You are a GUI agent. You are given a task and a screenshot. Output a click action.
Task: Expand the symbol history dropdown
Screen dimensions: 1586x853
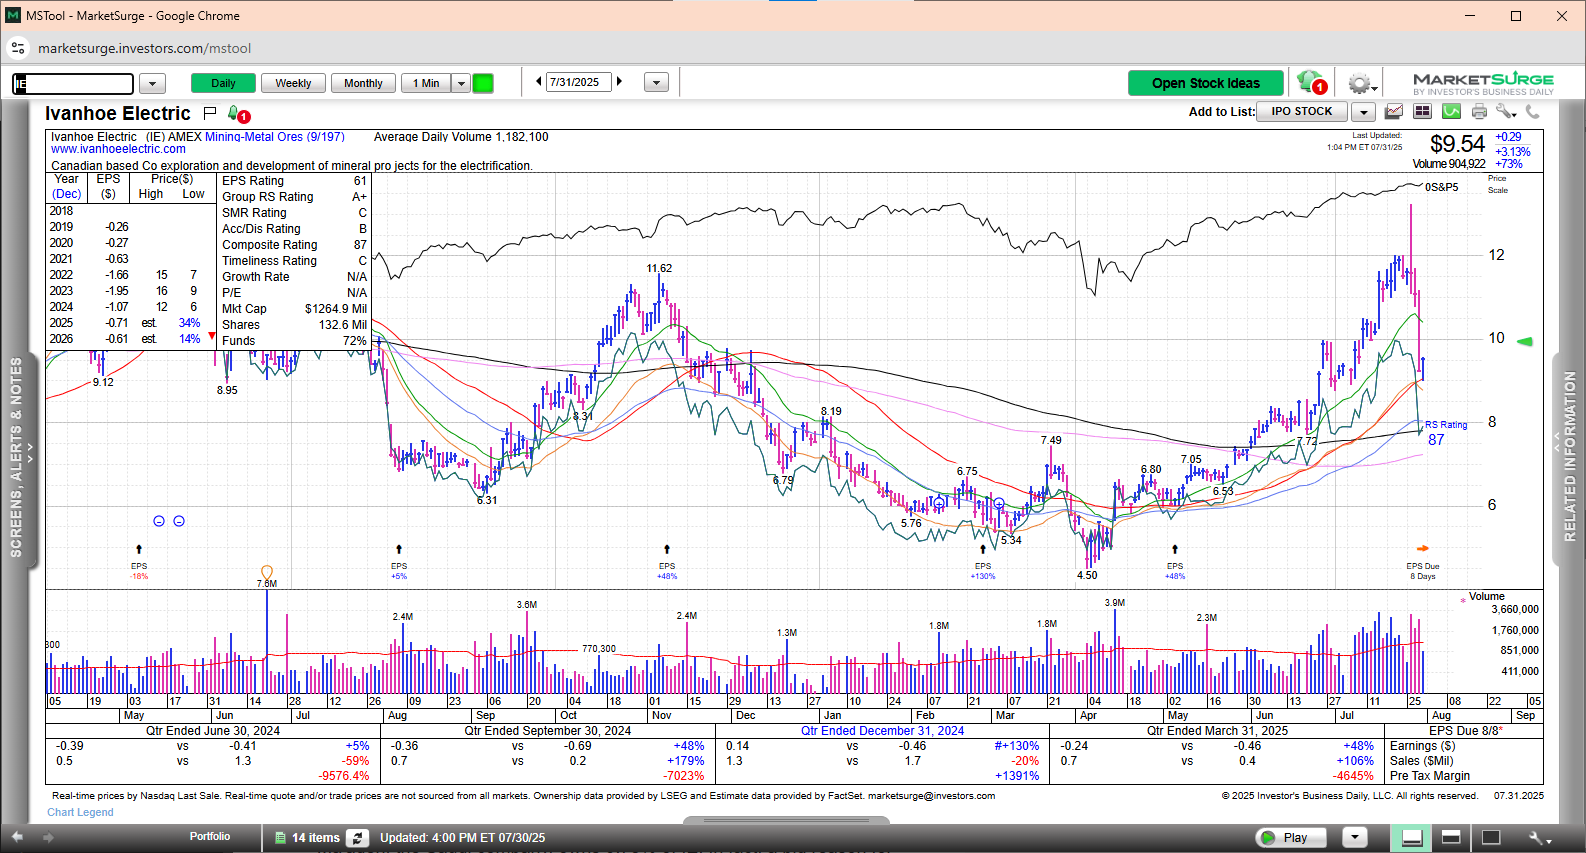click(x=152, y=84)
